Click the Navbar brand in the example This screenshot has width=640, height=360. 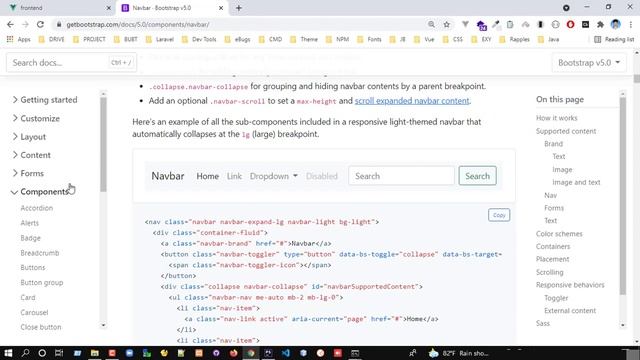[168, 176]
